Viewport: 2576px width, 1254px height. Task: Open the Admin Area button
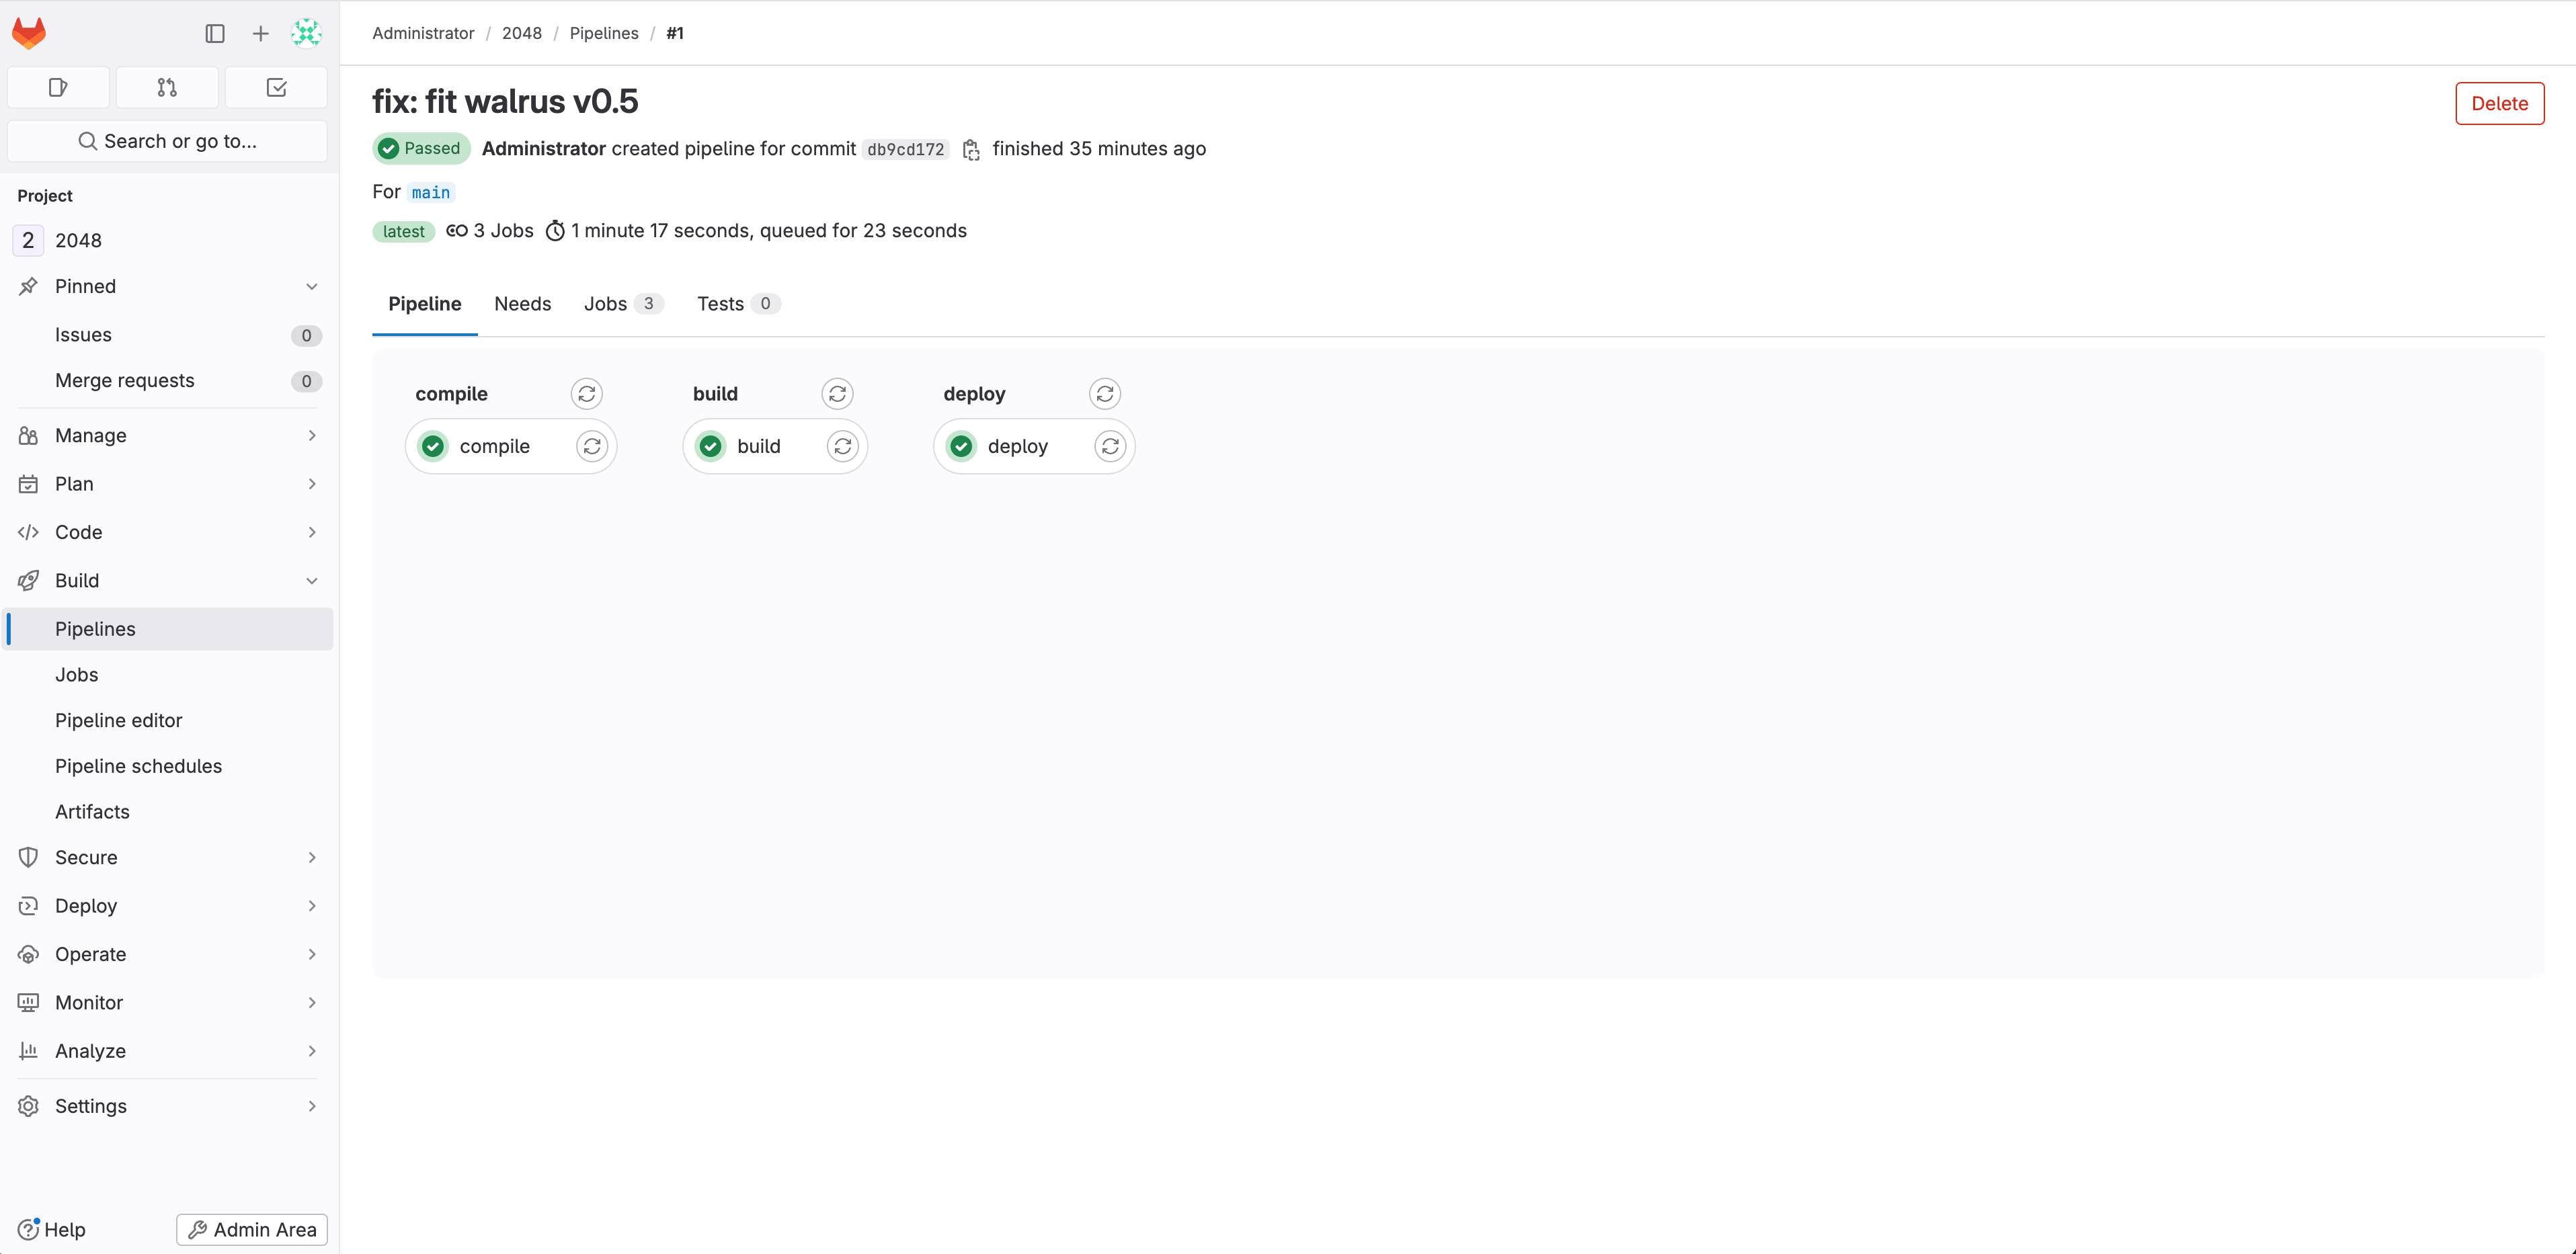(x=252, y=1230)
